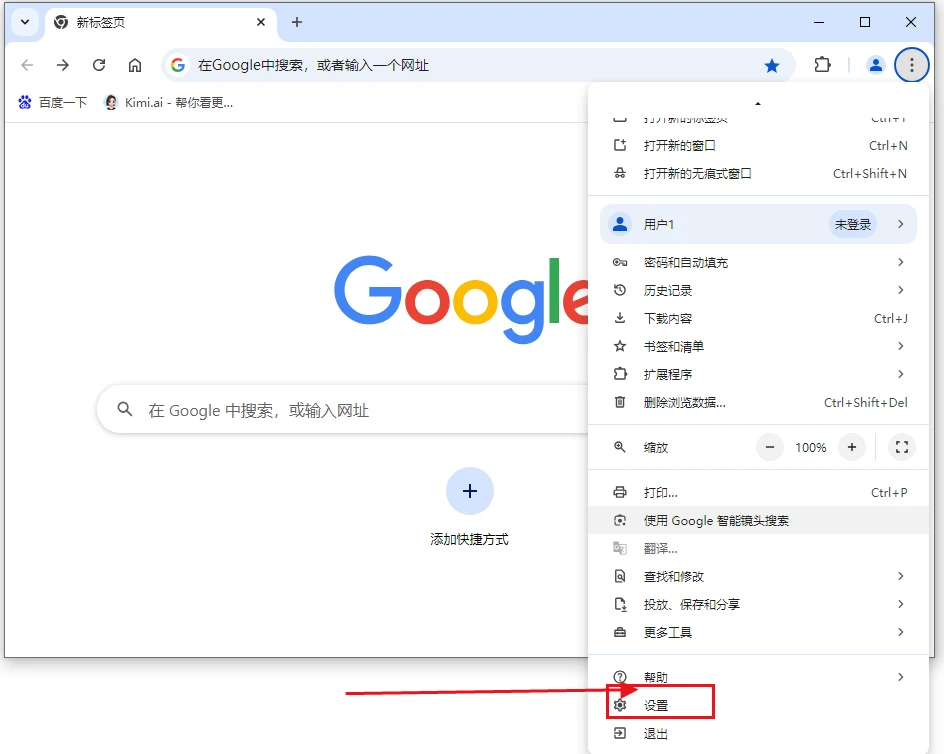Expand the 扩展程序 submenu arrow
Viewport: 944px width, 754px height.
click(901, 374)
